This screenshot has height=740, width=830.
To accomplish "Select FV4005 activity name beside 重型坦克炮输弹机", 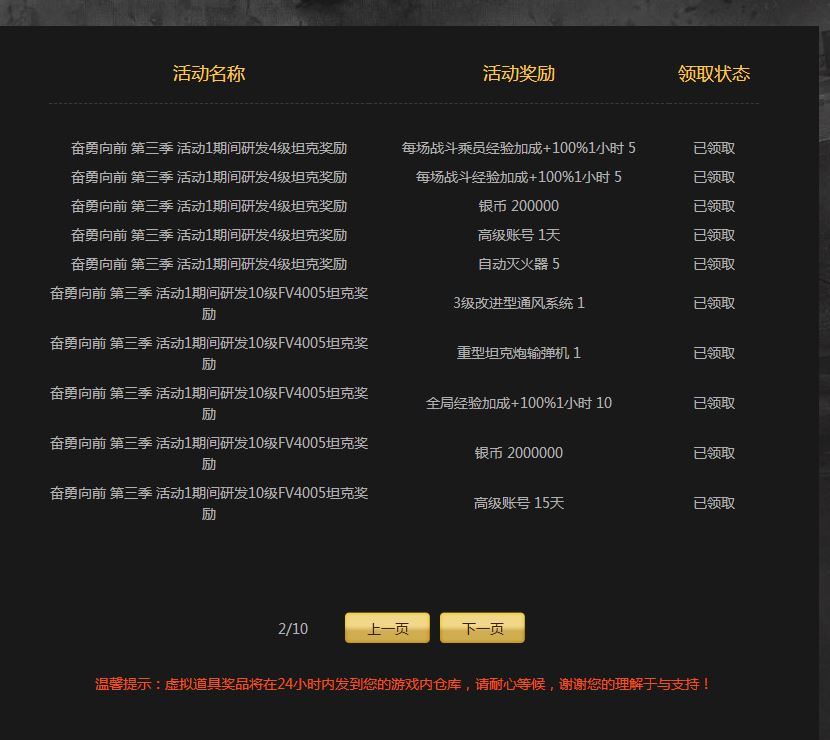I will [209, 353].
